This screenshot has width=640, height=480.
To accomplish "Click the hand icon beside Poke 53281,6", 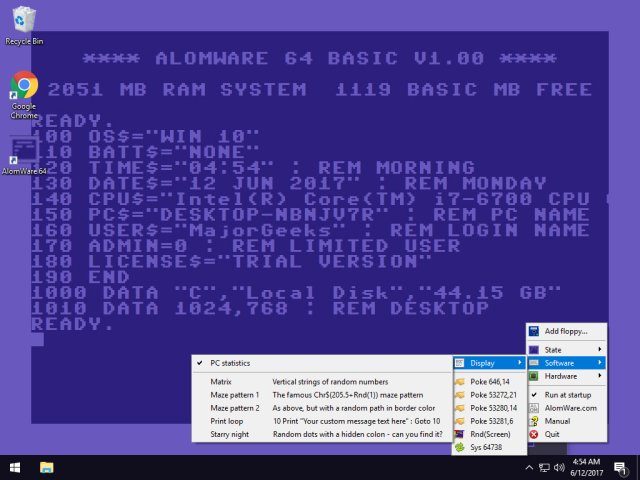I will click(x=460, y=421).
